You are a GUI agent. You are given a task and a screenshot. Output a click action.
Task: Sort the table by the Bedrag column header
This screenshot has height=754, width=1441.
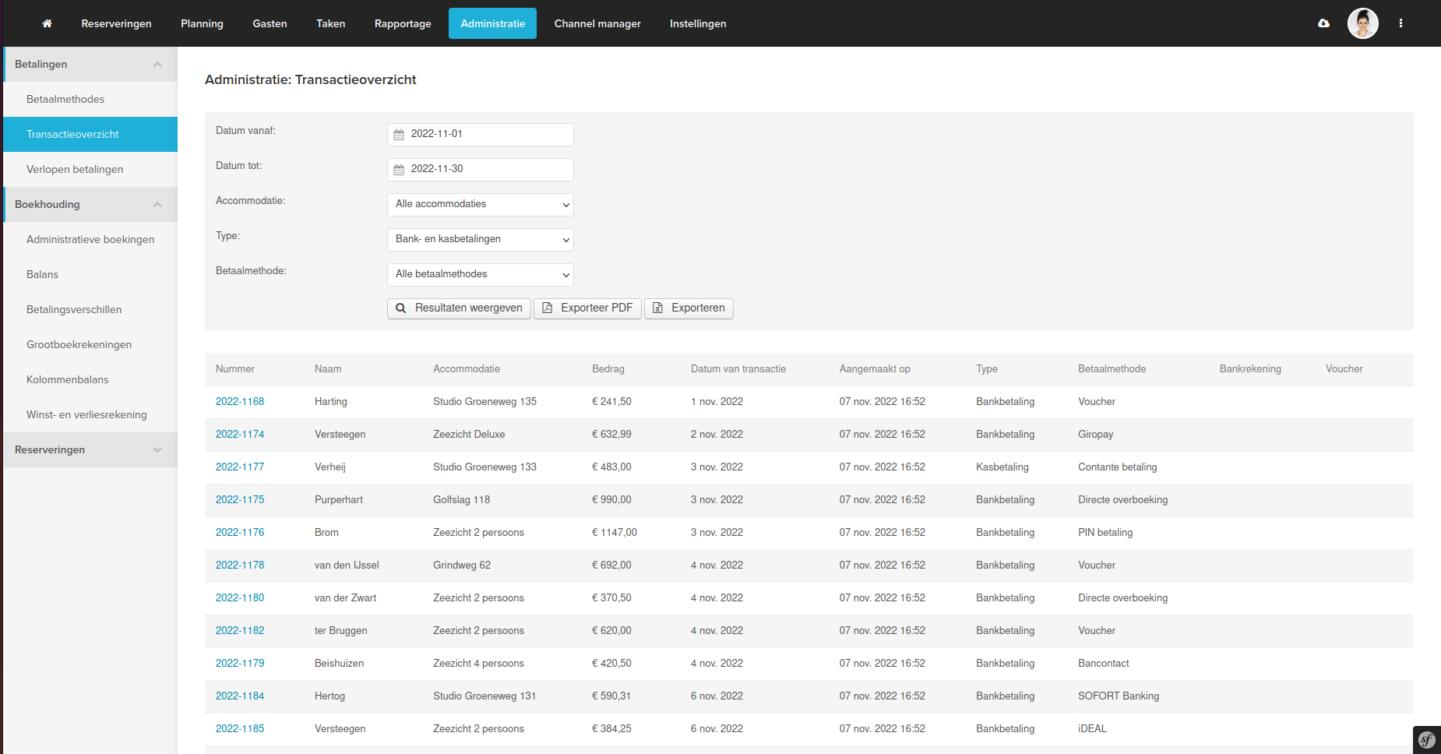[608, 369]
